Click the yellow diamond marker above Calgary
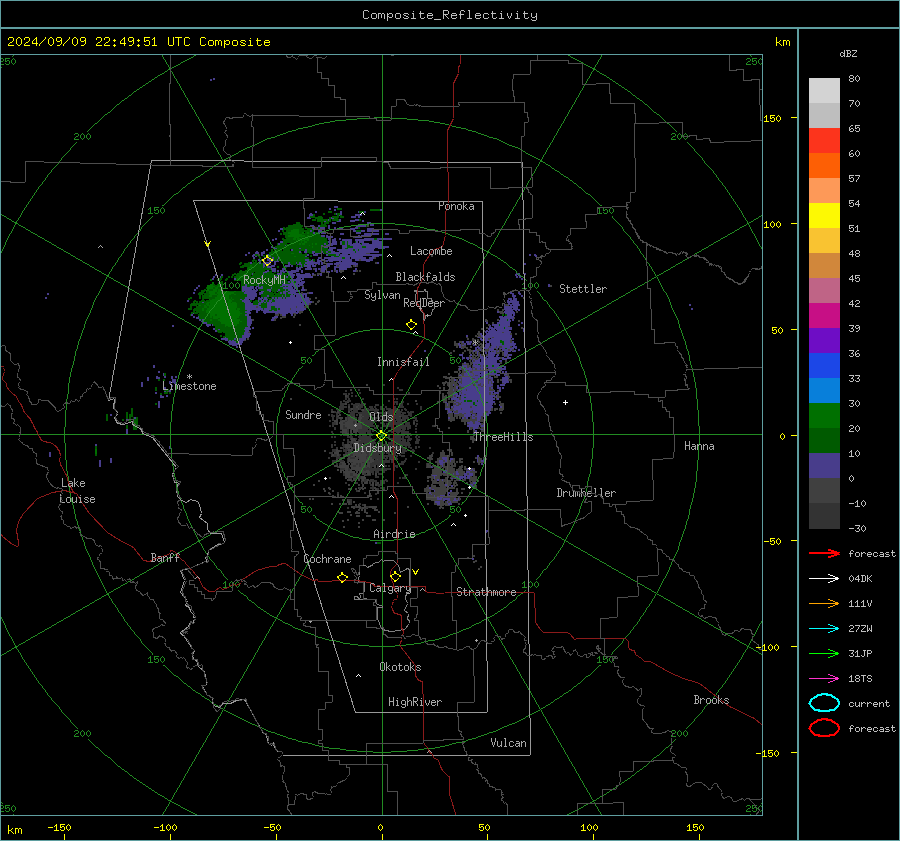 coord(395,576)
